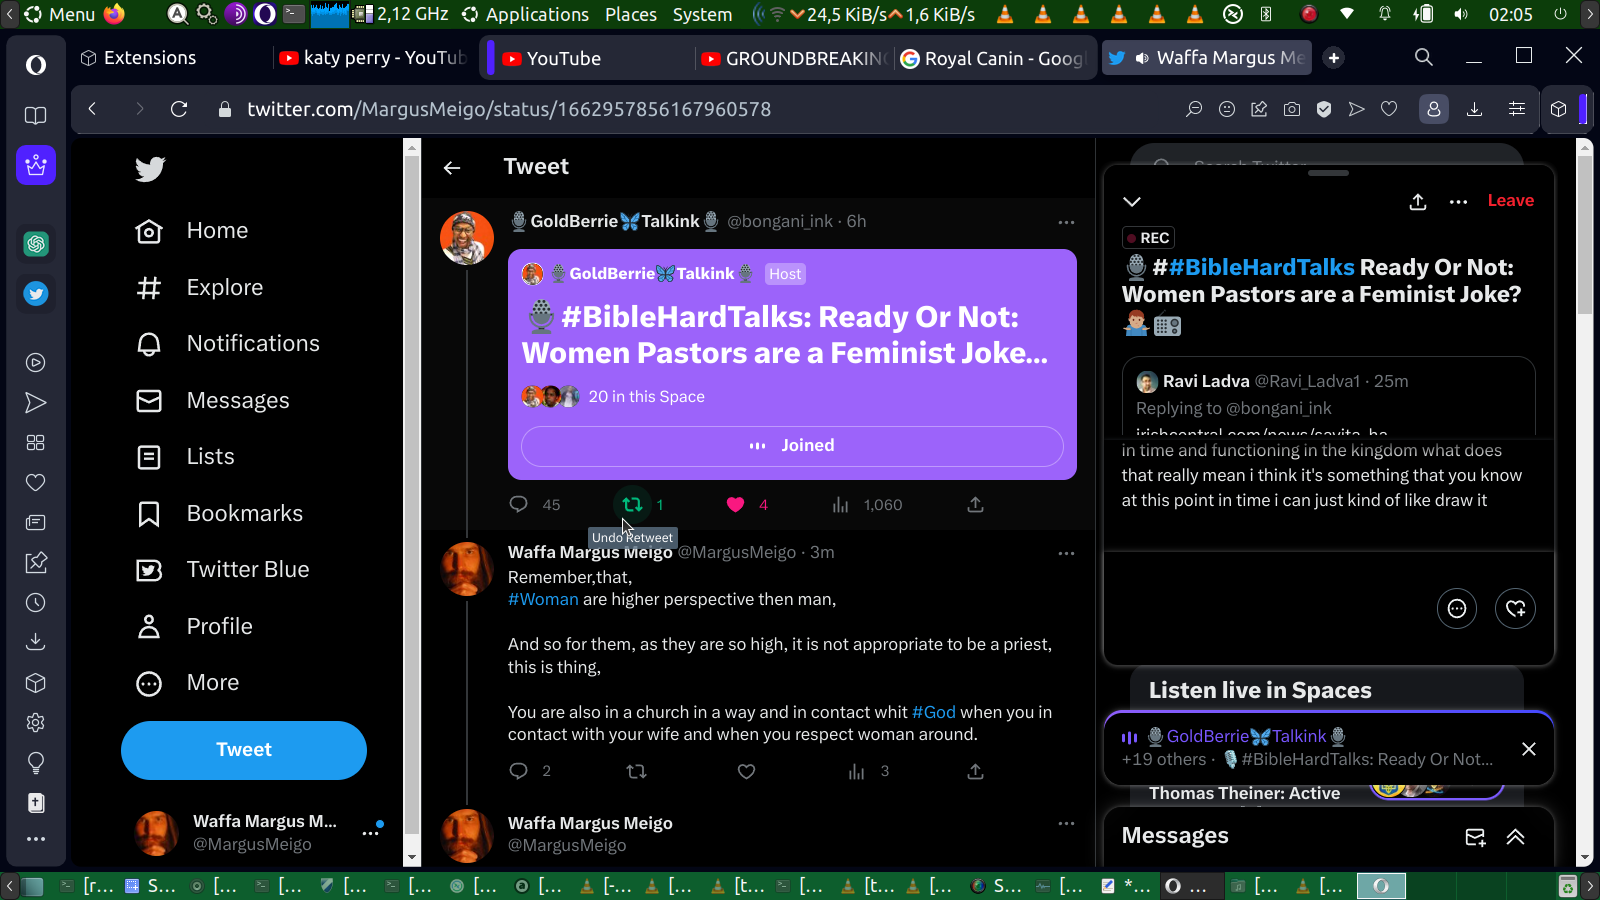Switch to the katy perry YouTube tab
This screenshot has width=1600, height=900.
(x=372, y=58)
